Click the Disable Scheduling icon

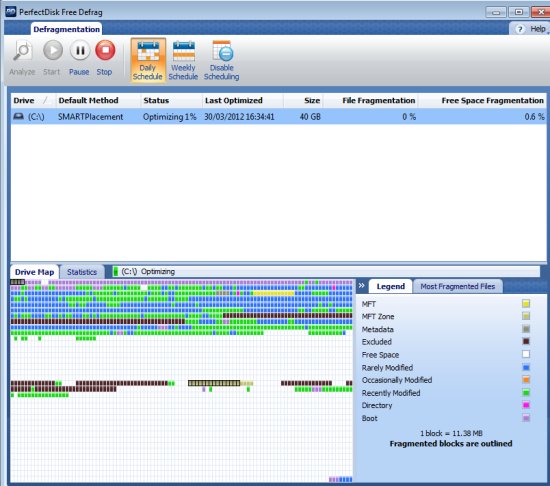coord(222,52)
